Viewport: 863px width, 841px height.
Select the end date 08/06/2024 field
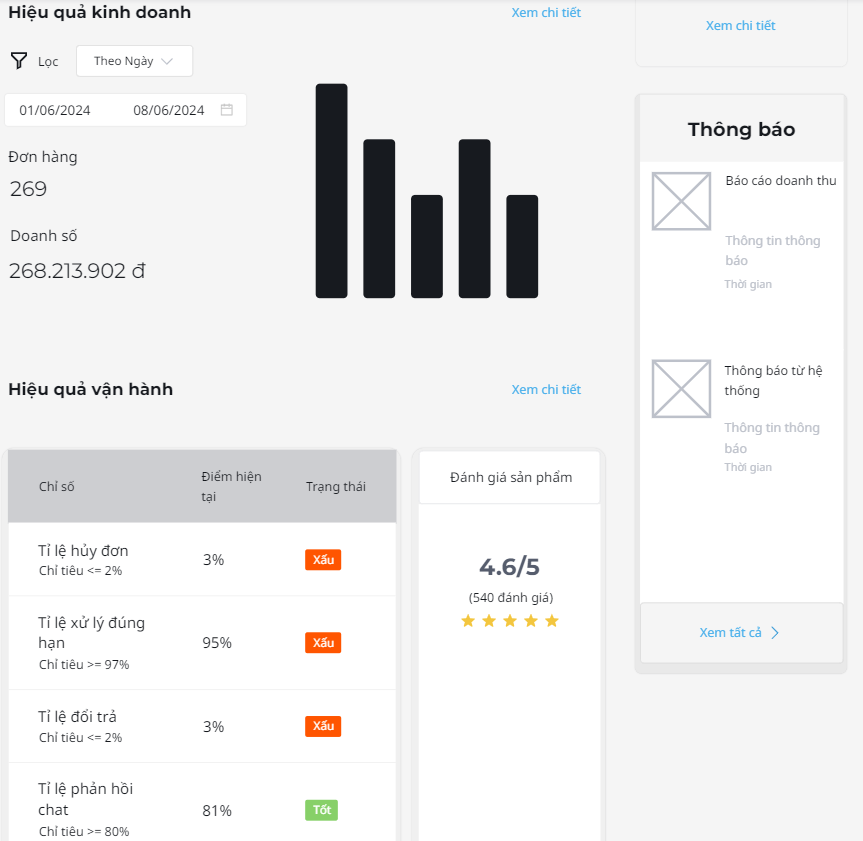click(x=168, y=110)
